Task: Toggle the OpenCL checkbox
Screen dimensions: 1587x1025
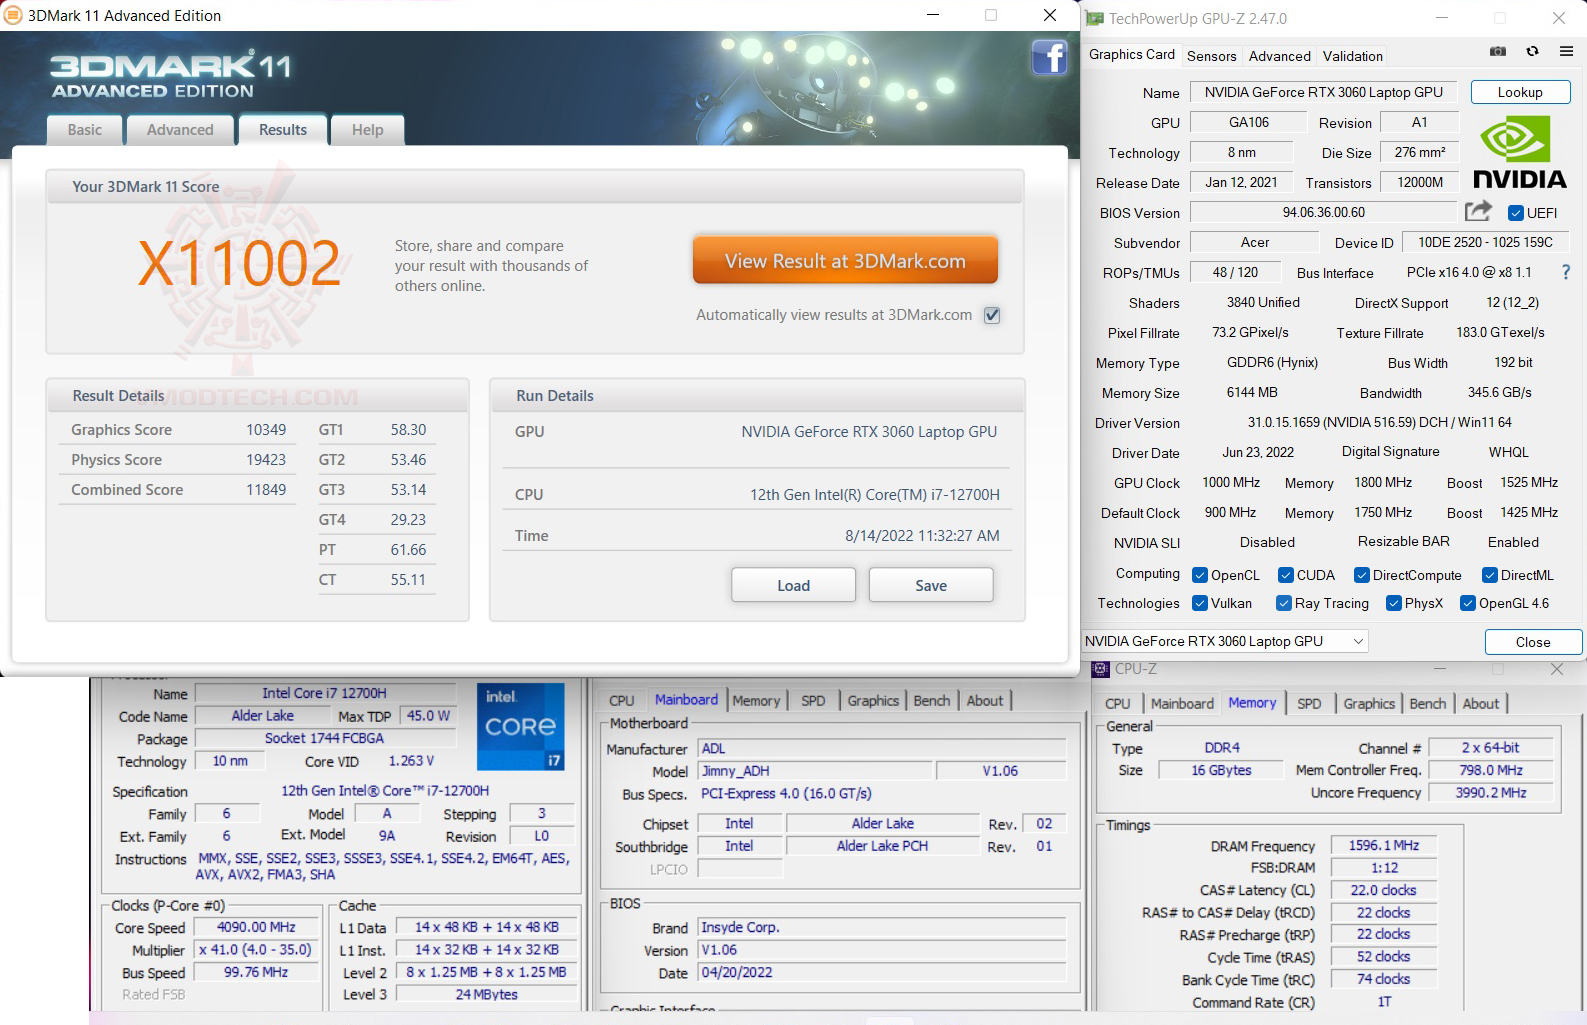Action: (x=1200, y=575)
